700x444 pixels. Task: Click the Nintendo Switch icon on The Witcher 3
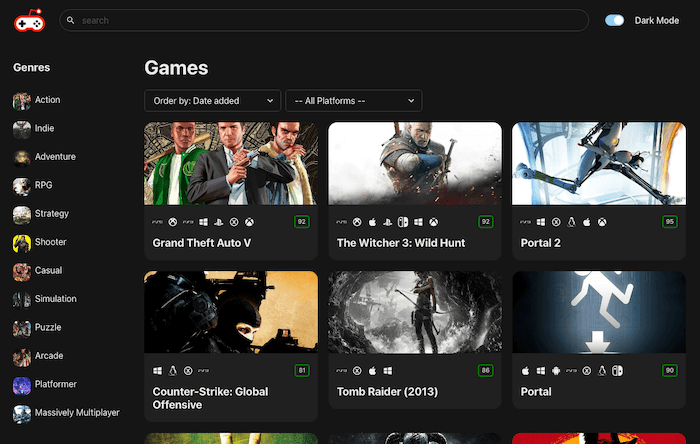[x=403, y=222]
